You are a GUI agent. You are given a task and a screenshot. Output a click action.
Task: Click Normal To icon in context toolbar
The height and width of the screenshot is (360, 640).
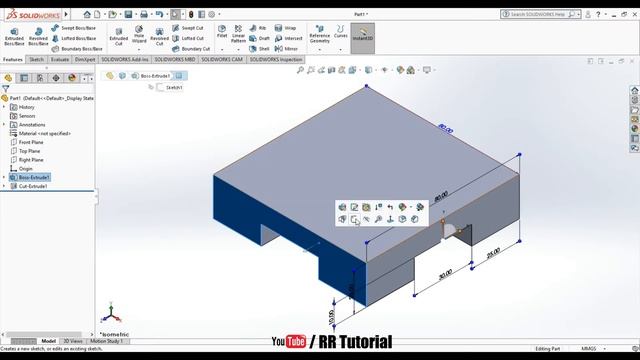pyautogui.click(x=390, y=220)
